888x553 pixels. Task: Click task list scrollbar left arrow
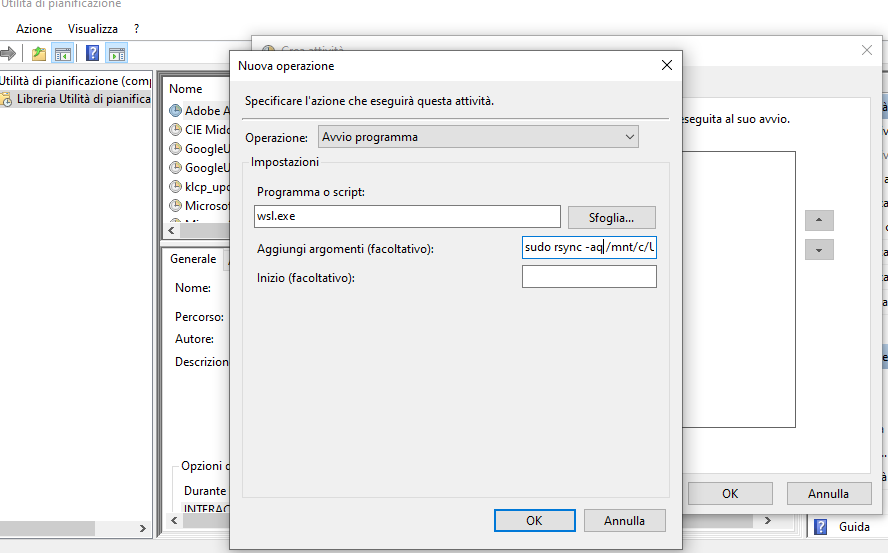click(x=172, y=231)
